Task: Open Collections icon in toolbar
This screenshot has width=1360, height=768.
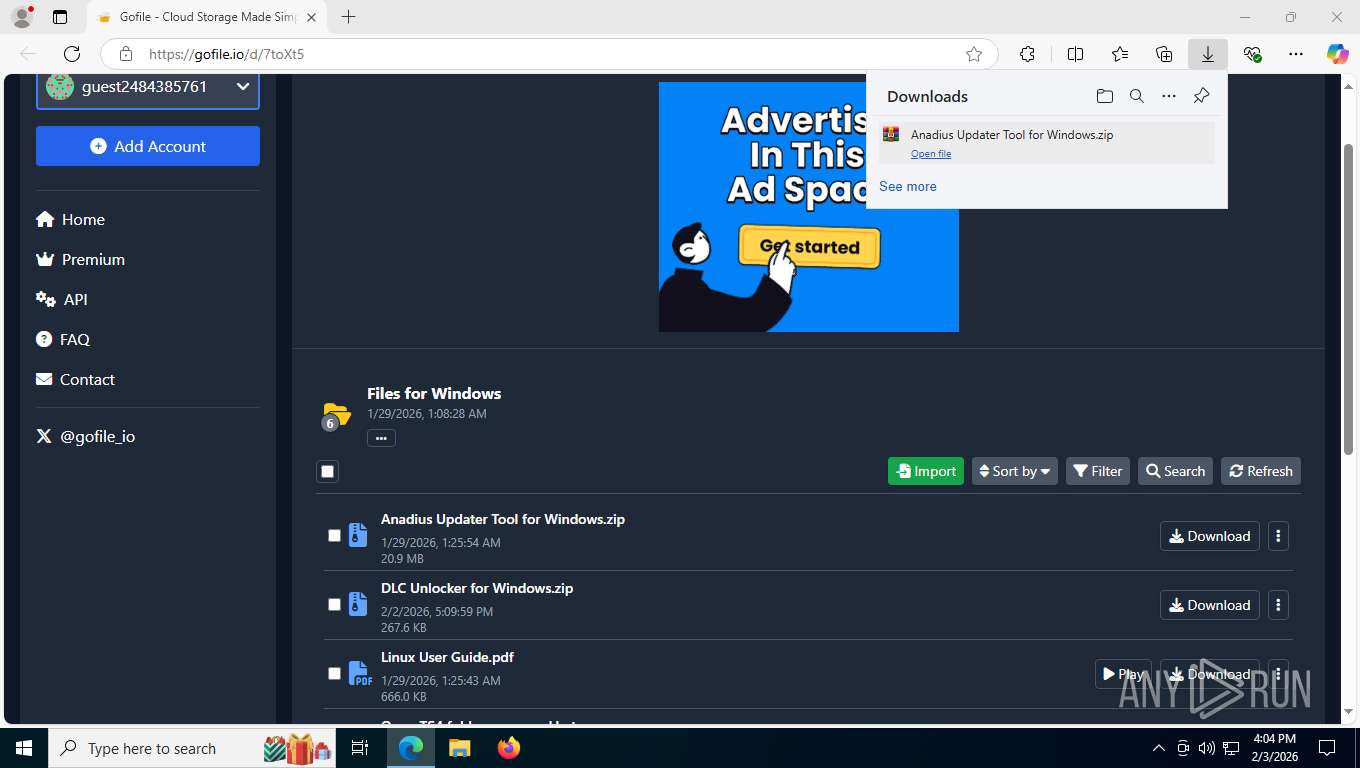Action: 1164,54
